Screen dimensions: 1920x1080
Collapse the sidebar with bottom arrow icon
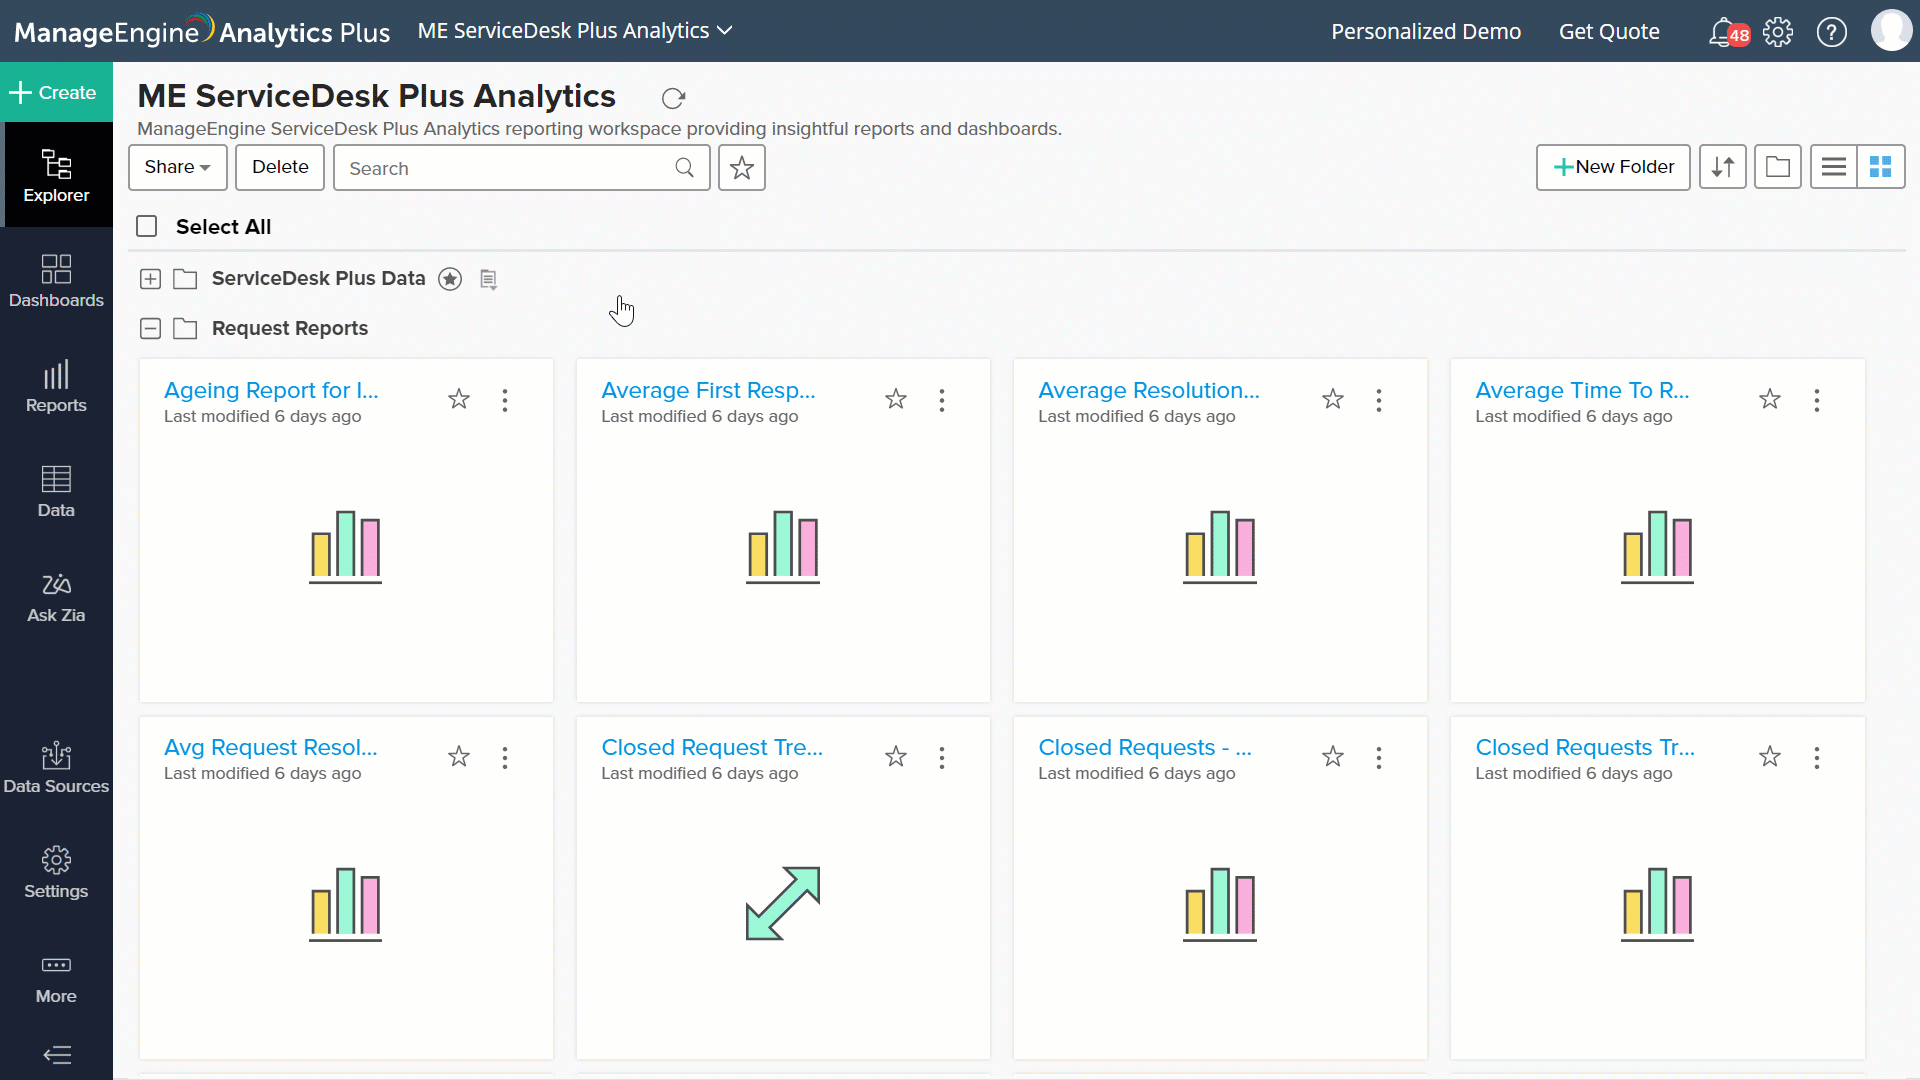click(57, 1055)
